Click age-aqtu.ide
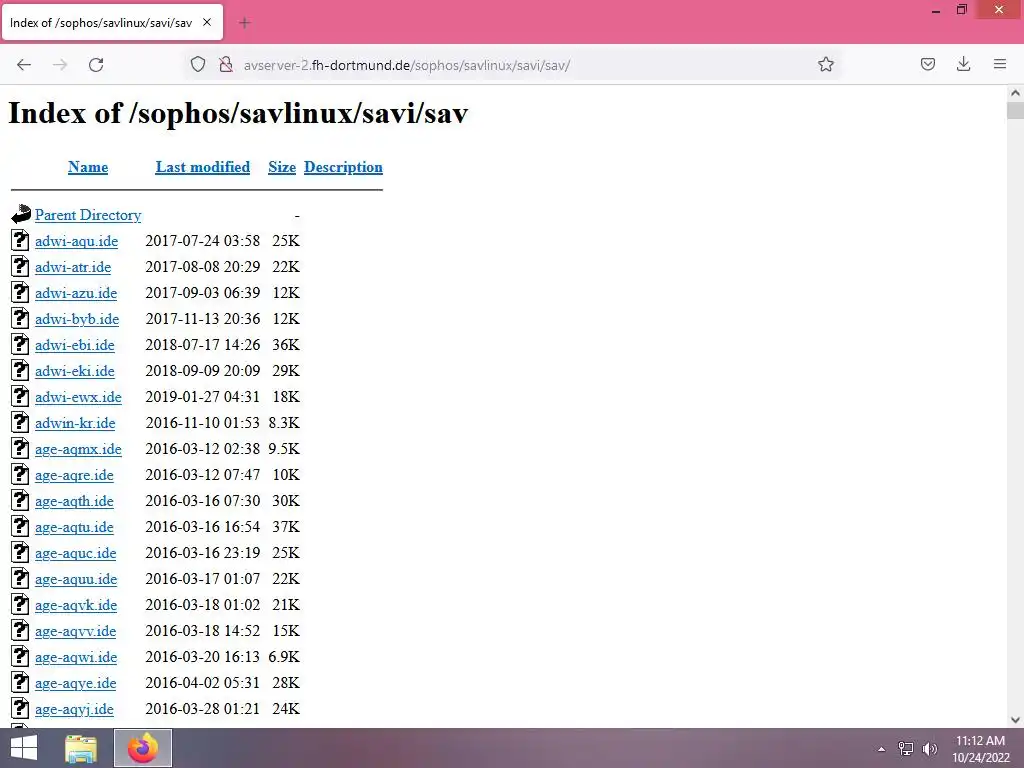The height and width of the screenshot is (768, 1024). point(74,527)
